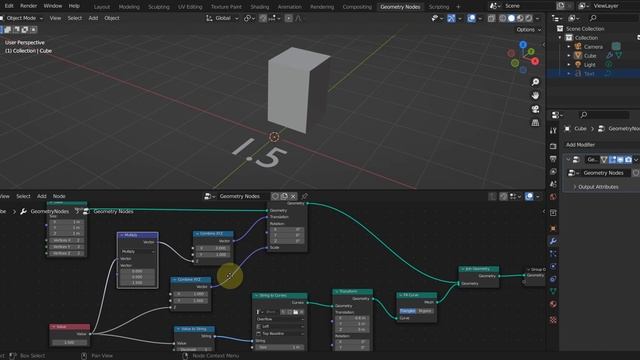This screenshot has width=640, height=360.
Task: Switch perspective/orthographic grid icon in viewport
Action: (x=535, y=122)
